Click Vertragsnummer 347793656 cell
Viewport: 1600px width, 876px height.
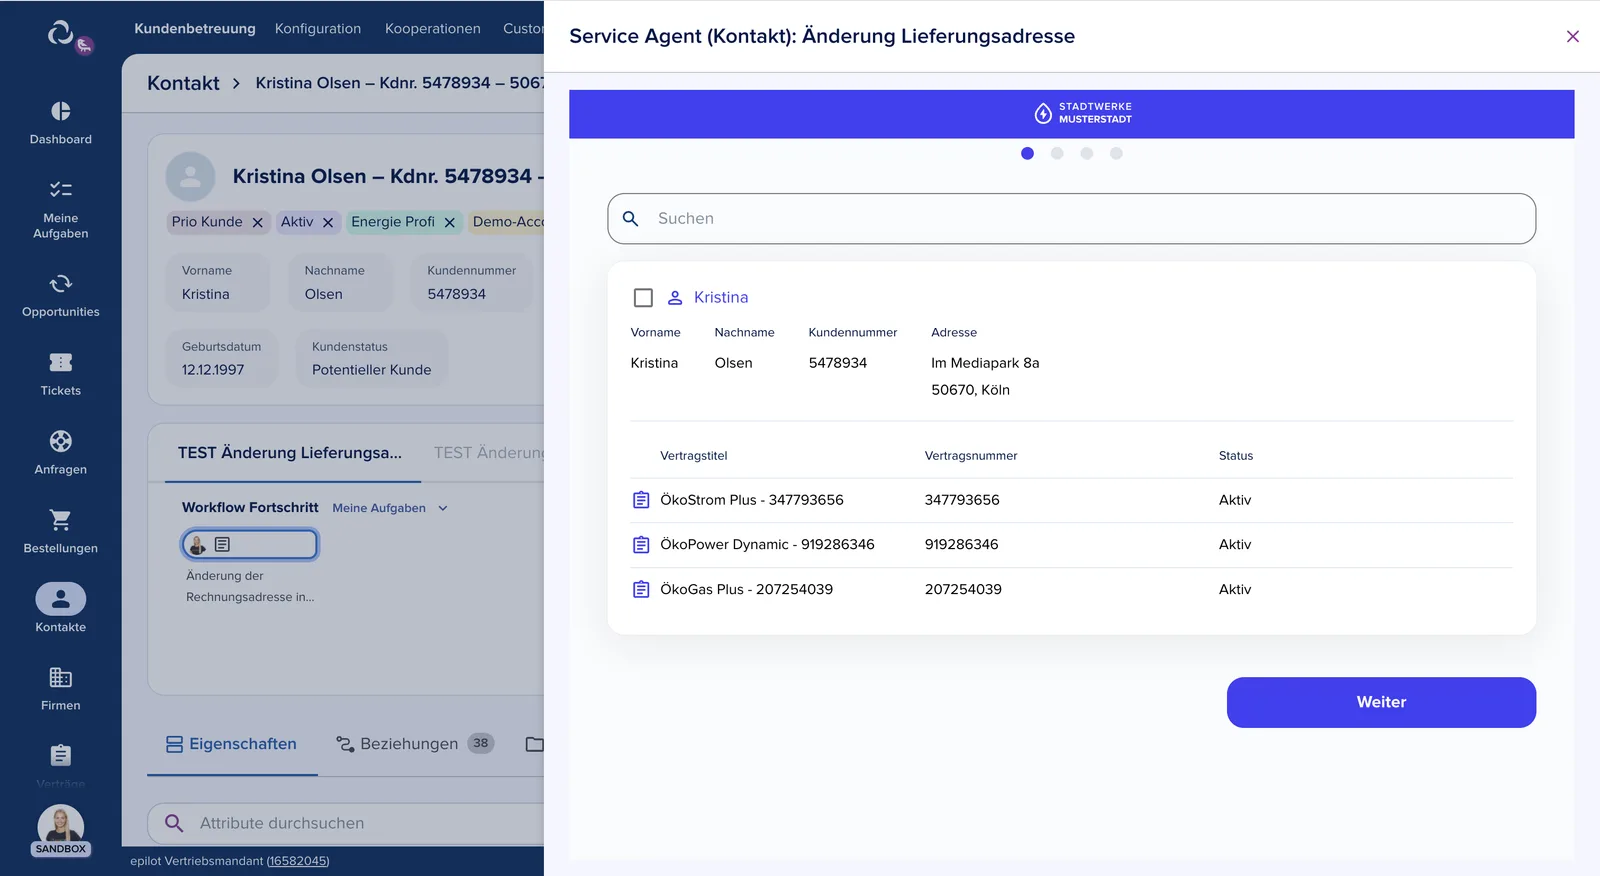962,500
